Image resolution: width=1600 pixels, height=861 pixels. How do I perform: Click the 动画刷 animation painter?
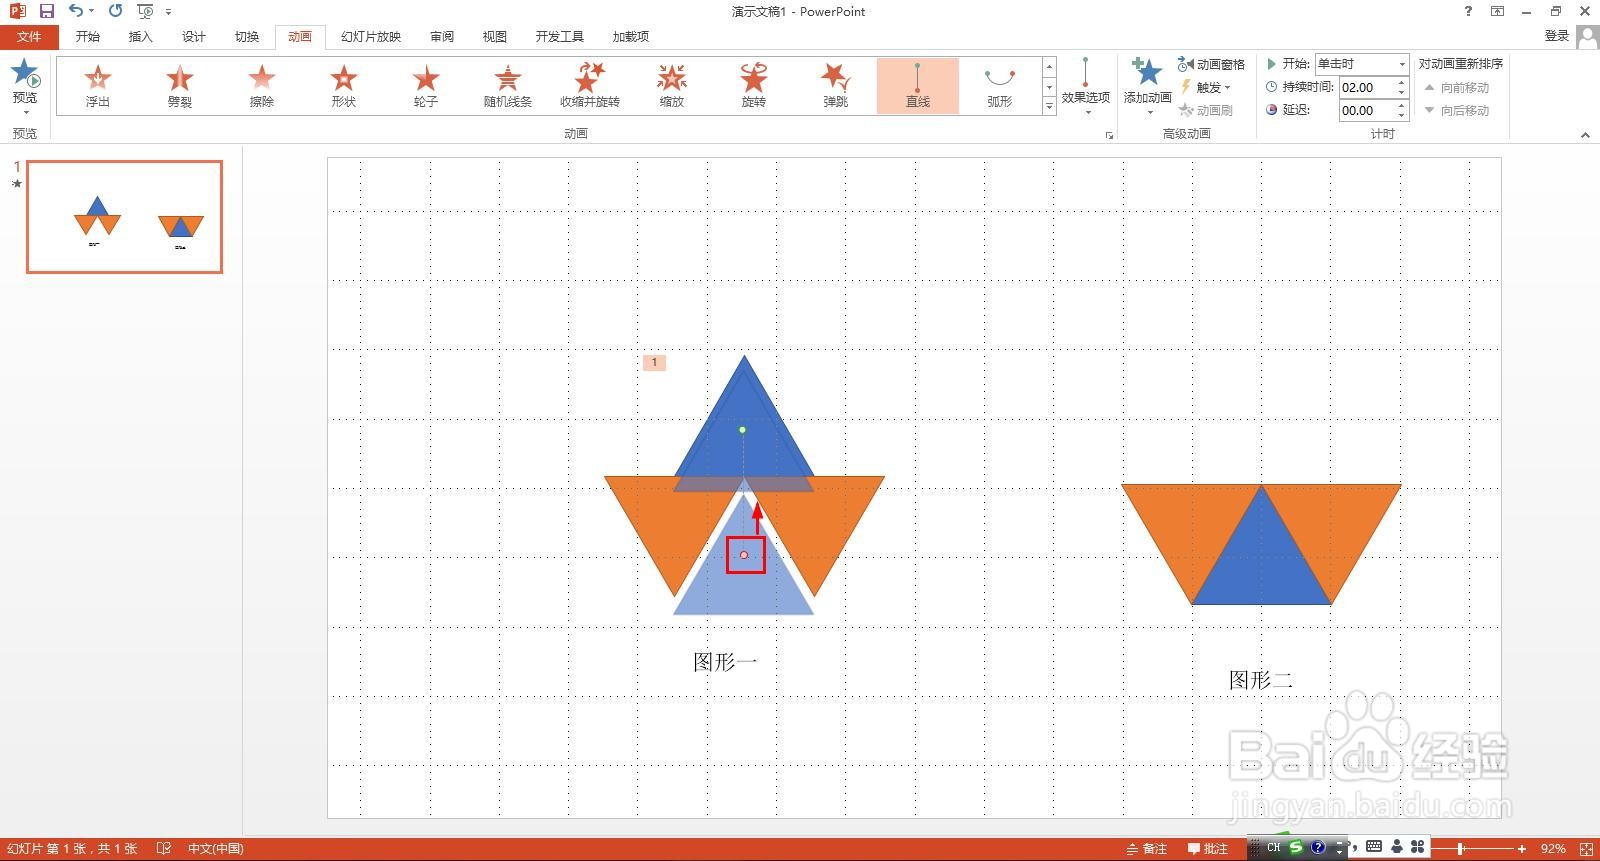tap(1205, 110)
